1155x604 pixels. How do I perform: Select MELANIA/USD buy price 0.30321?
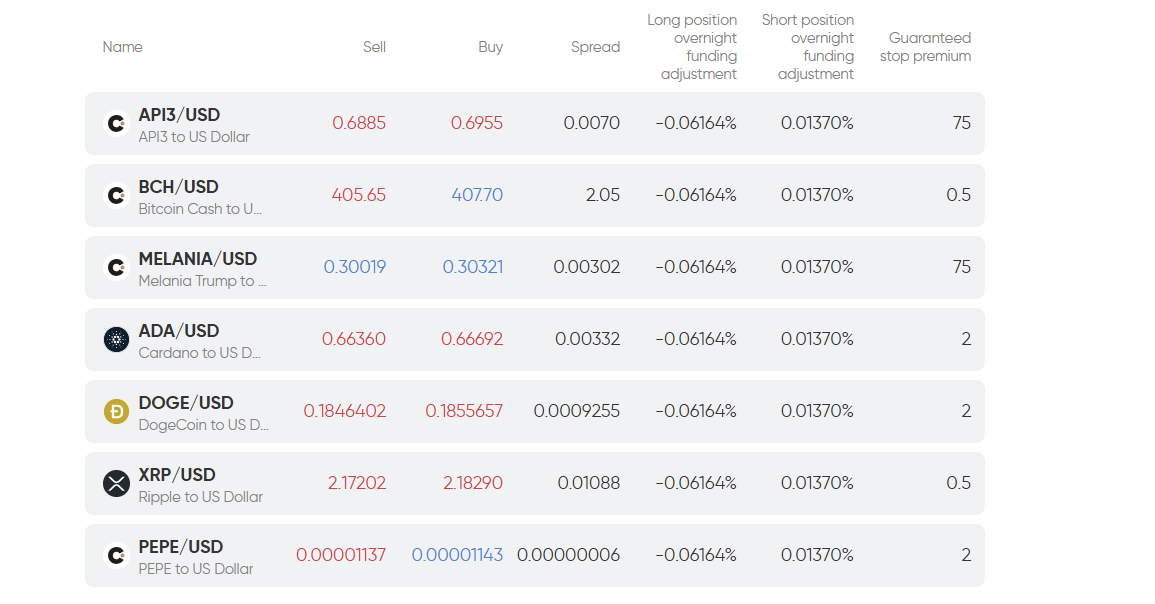coord(472,267)
